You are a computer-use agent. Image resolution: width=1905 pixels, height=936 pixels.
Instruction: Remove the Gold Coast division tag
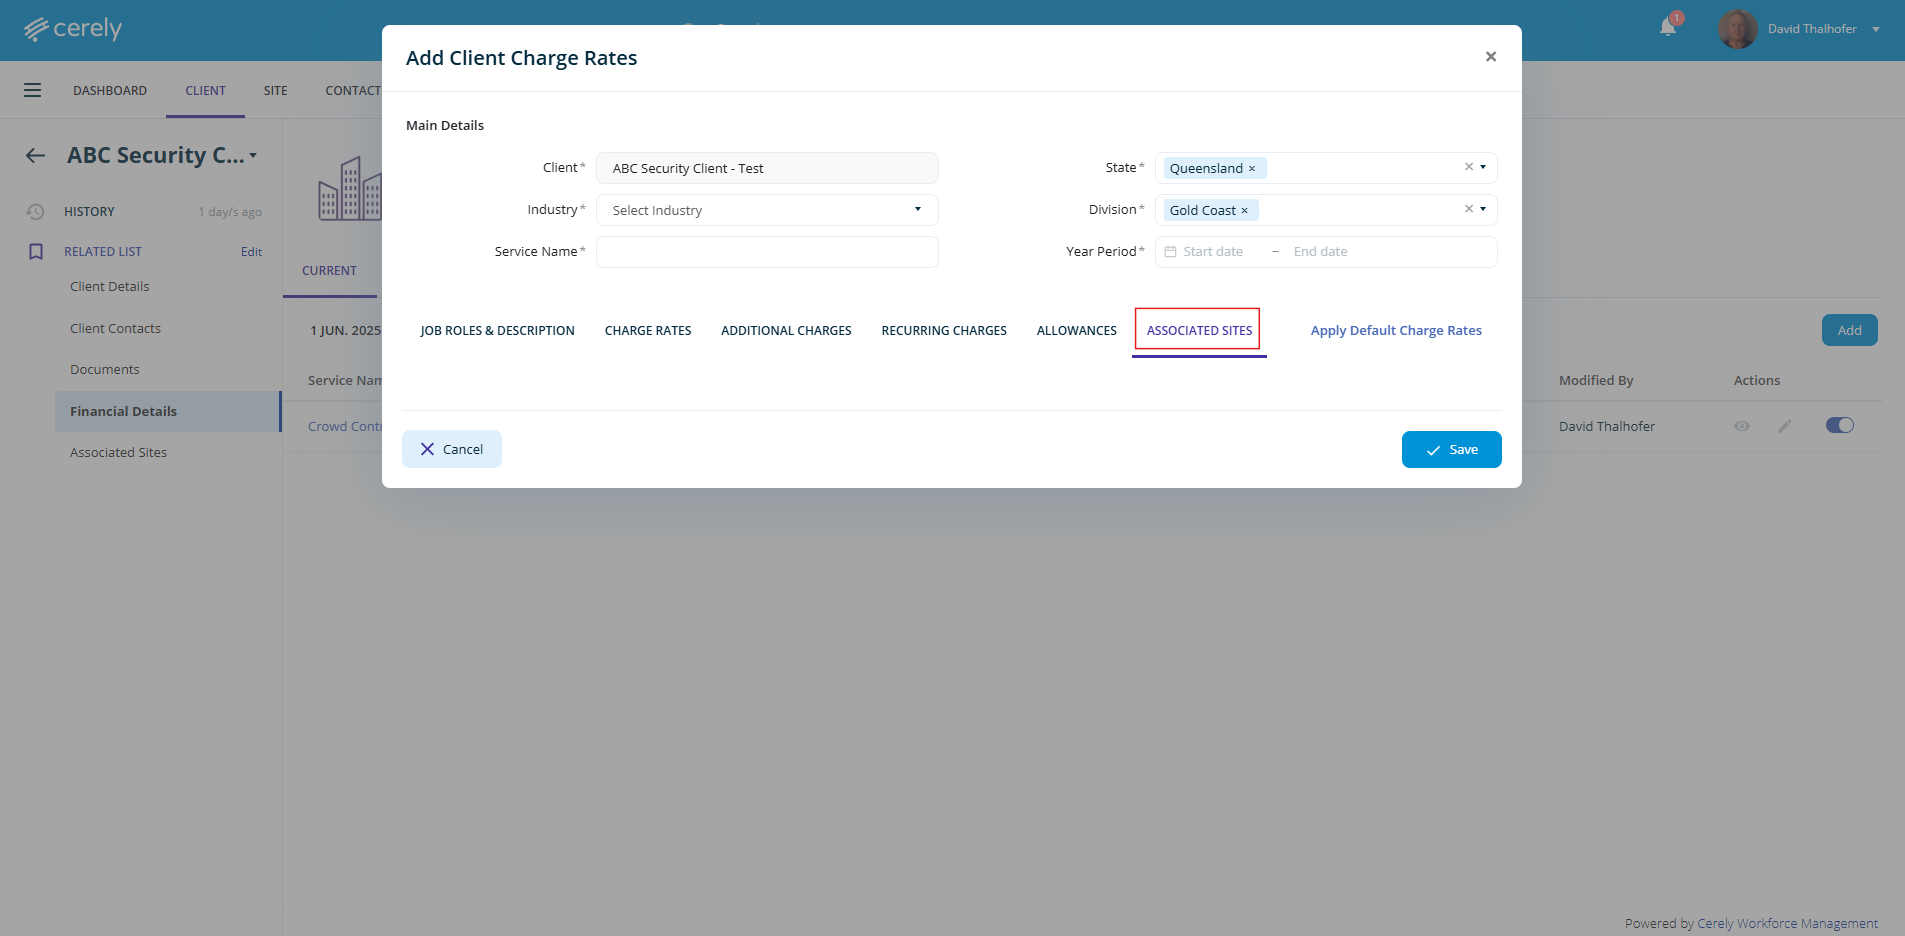pos(1245,211)
